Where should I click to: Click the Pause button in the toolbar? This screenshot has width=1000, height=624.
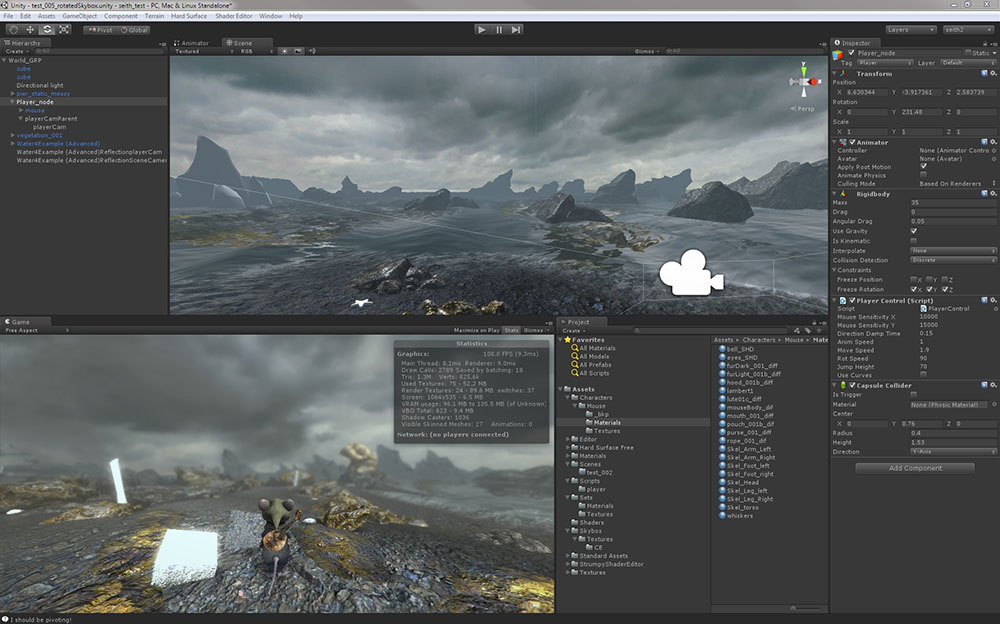pyautogui.click(x=499, y=30)
